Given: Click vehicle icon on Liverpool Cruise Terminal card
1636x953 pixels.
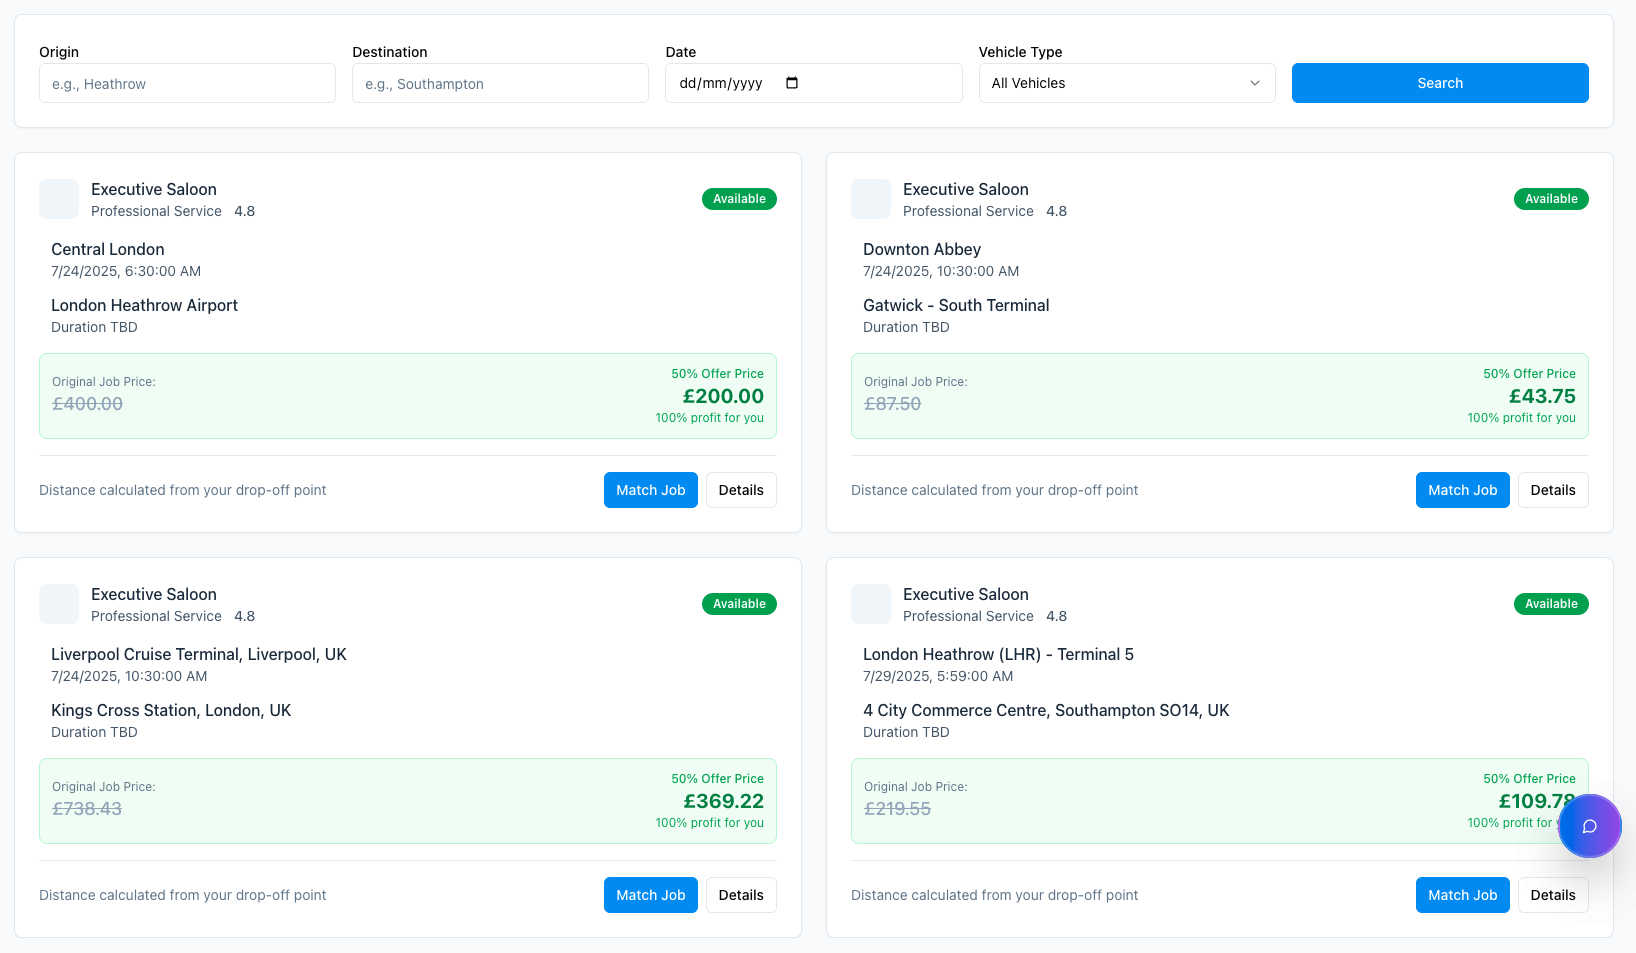Looking at the screenshot, I should 59,604.
